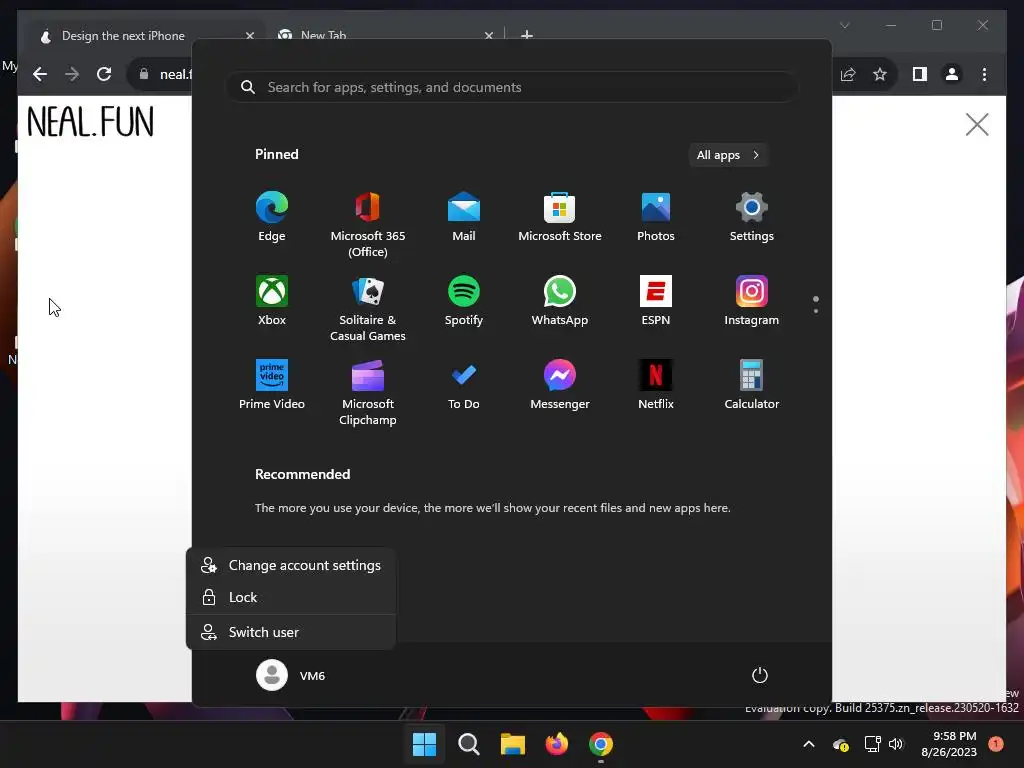Launch the ESPN app

(x=656, y=300)
